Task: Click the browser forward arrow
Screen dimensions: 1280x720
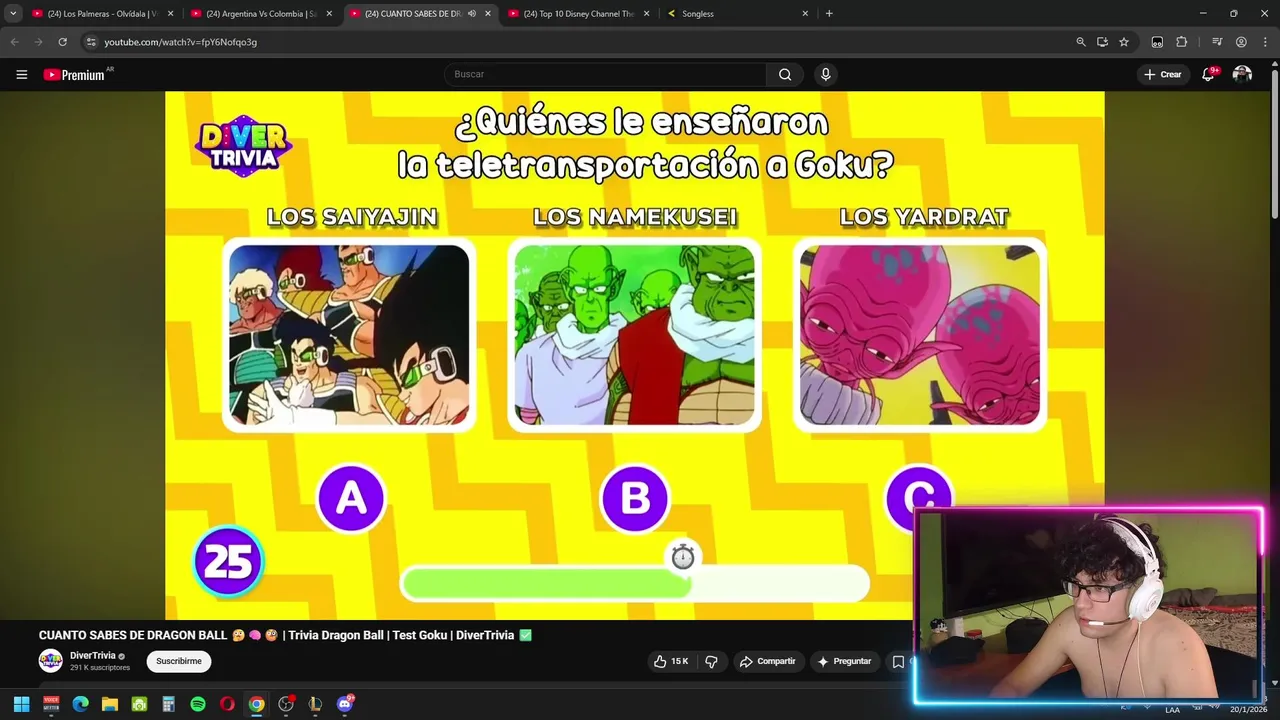Action: [x=38, y=42]
